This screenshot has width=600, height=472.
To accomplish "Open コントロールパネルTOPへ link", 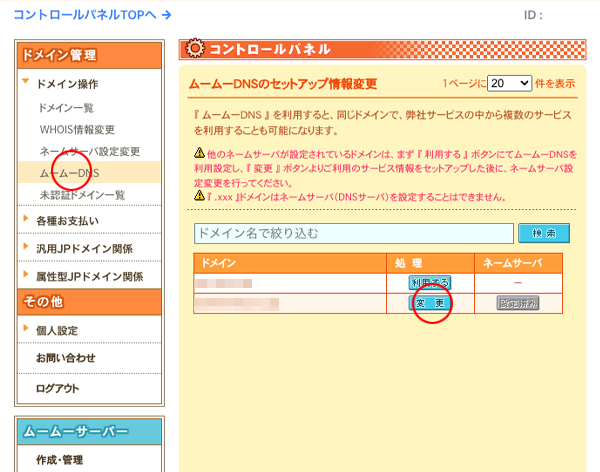I will (x=92, y=15).
